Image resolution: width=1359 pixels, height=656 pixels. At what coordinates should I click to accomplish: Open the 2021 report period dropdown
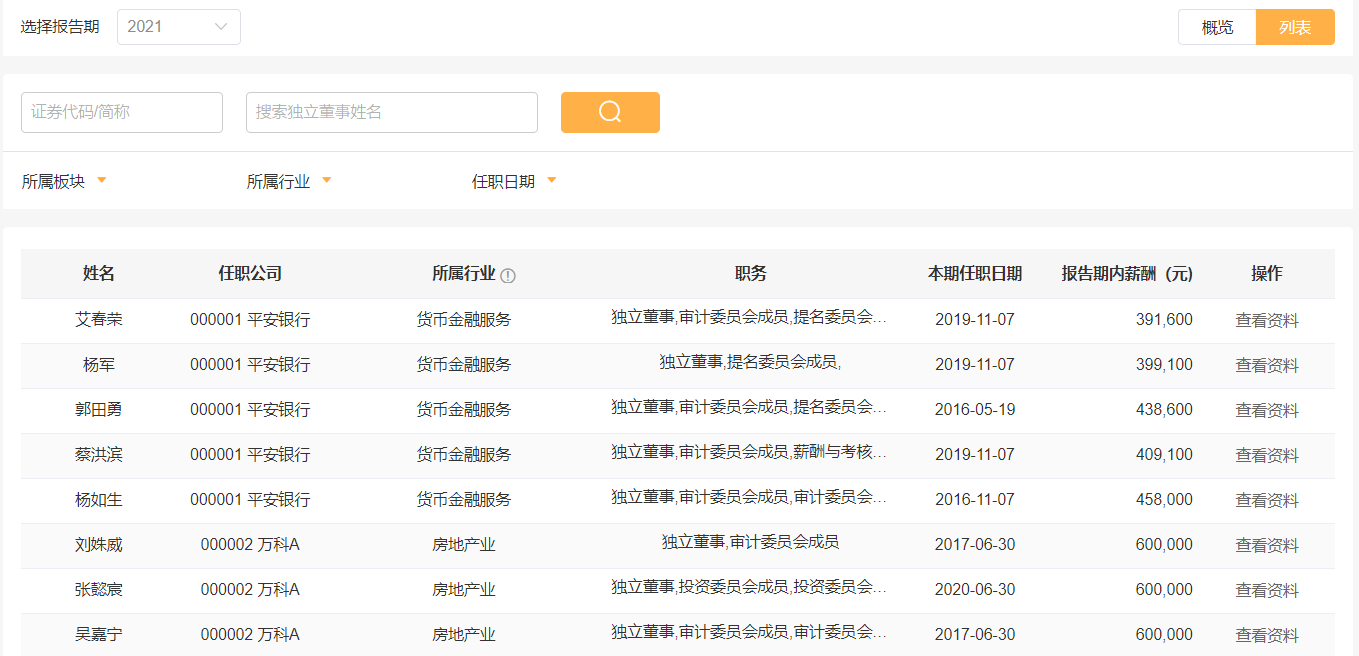[179, 27]
